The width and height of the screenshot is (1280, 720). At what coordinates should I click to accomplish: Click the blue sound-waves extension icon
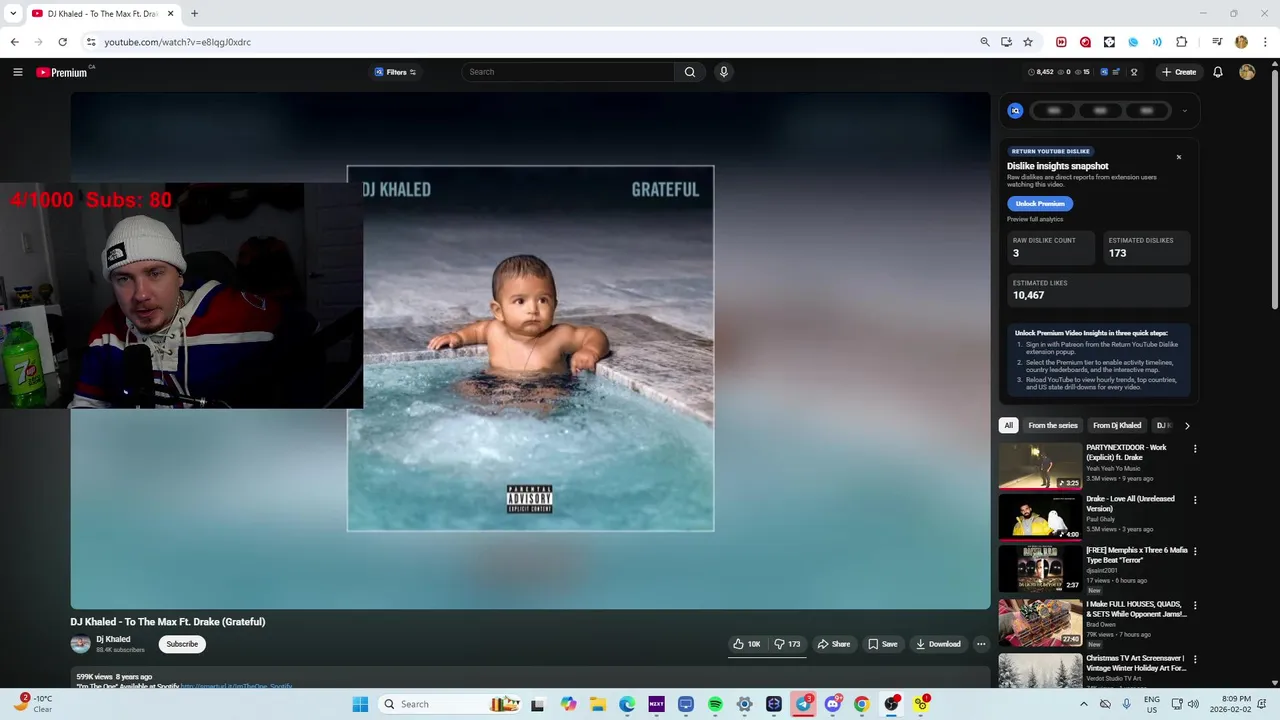click(x=1157, y=42)
